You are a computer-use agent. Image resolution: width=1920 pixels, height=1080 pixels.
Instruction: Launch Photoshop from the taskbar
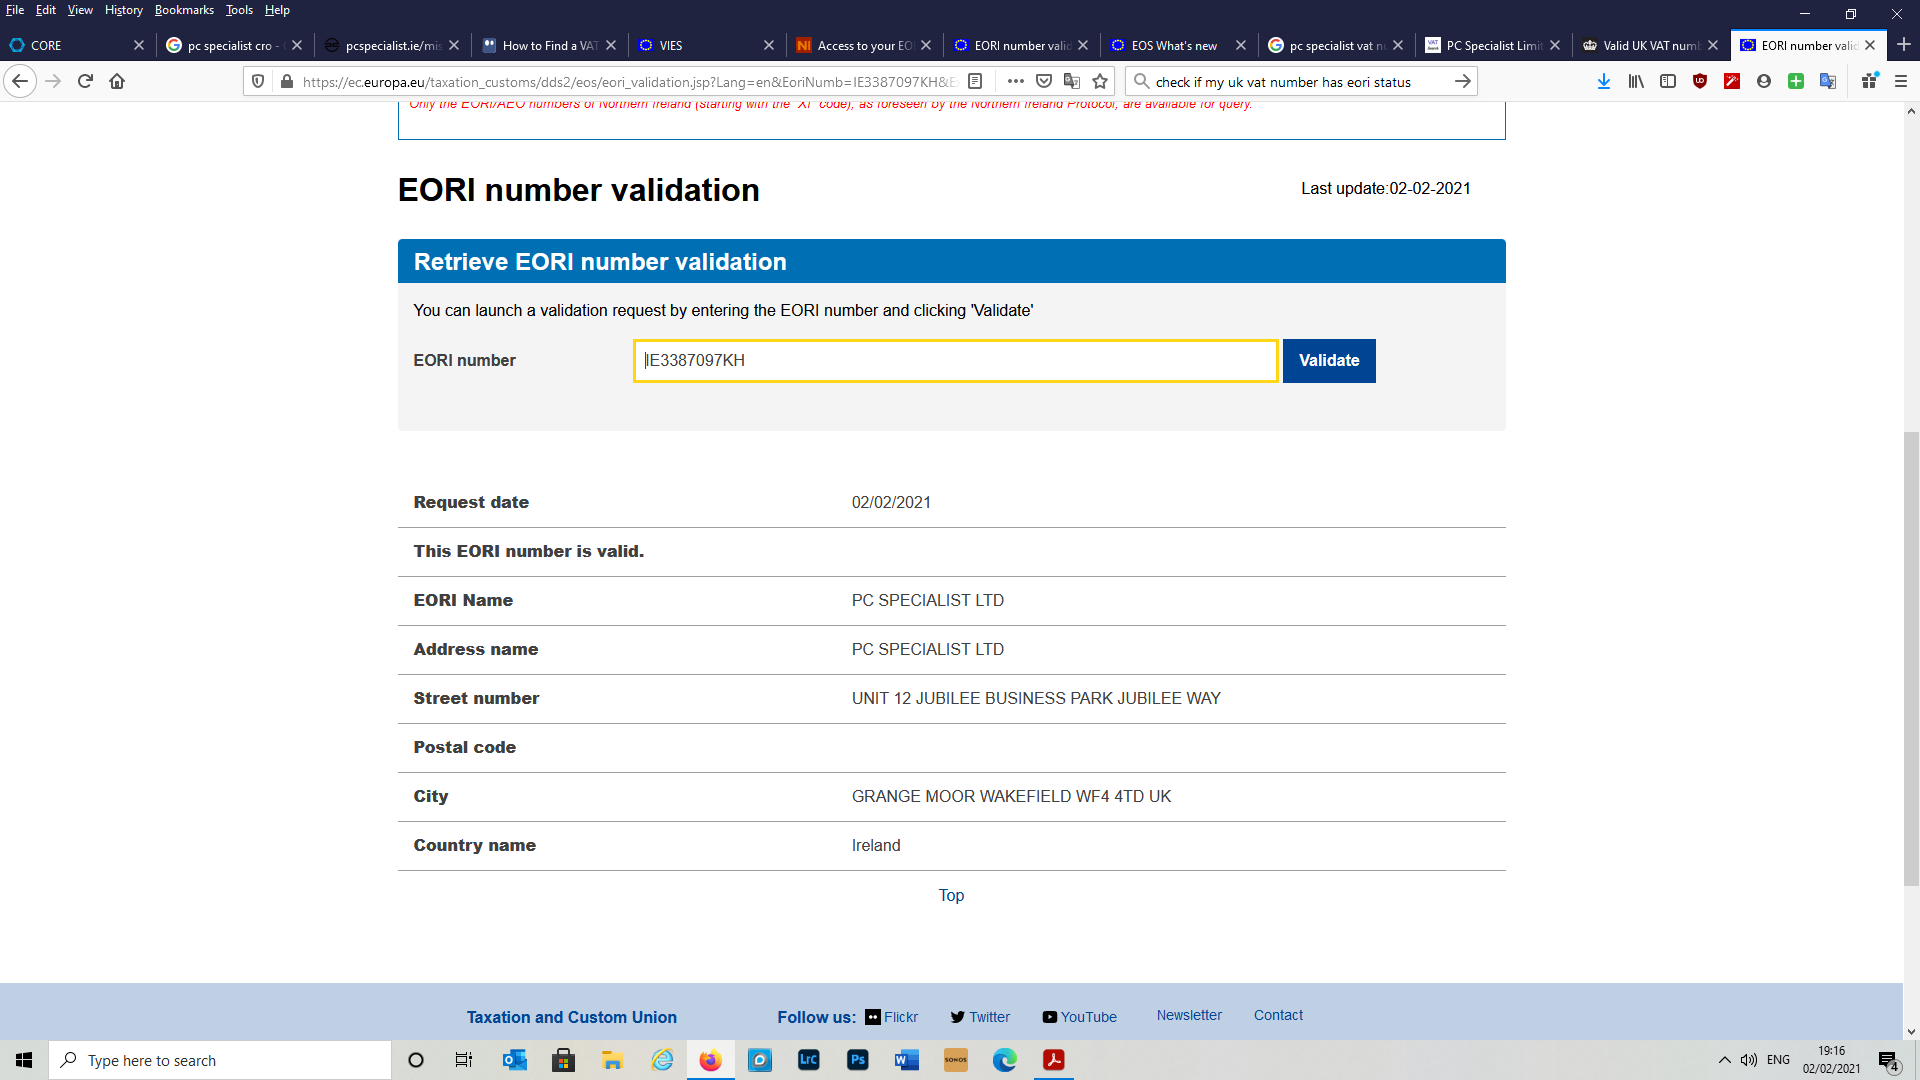pyautogui.click(x=858, y=1060)
